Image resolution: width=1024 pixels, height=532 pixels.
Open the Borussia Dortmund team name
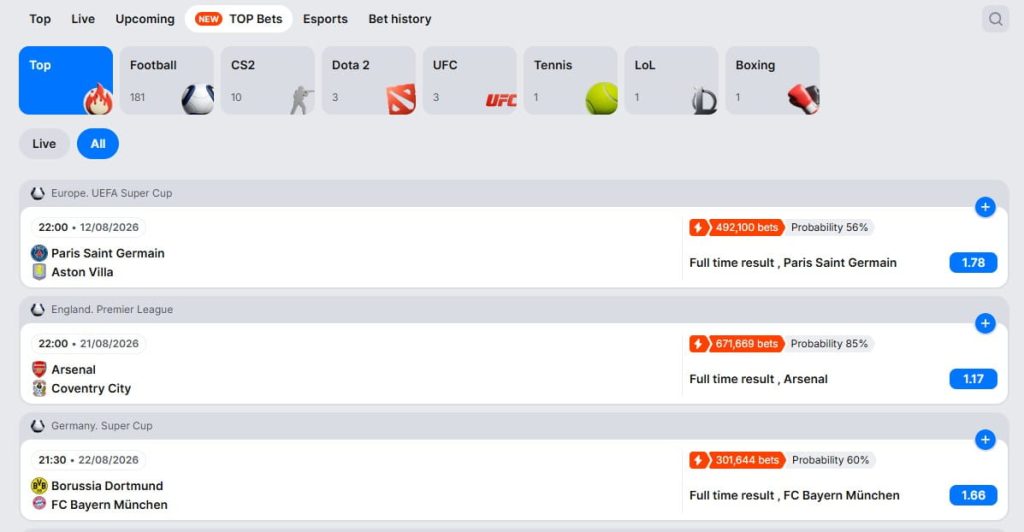107,485
